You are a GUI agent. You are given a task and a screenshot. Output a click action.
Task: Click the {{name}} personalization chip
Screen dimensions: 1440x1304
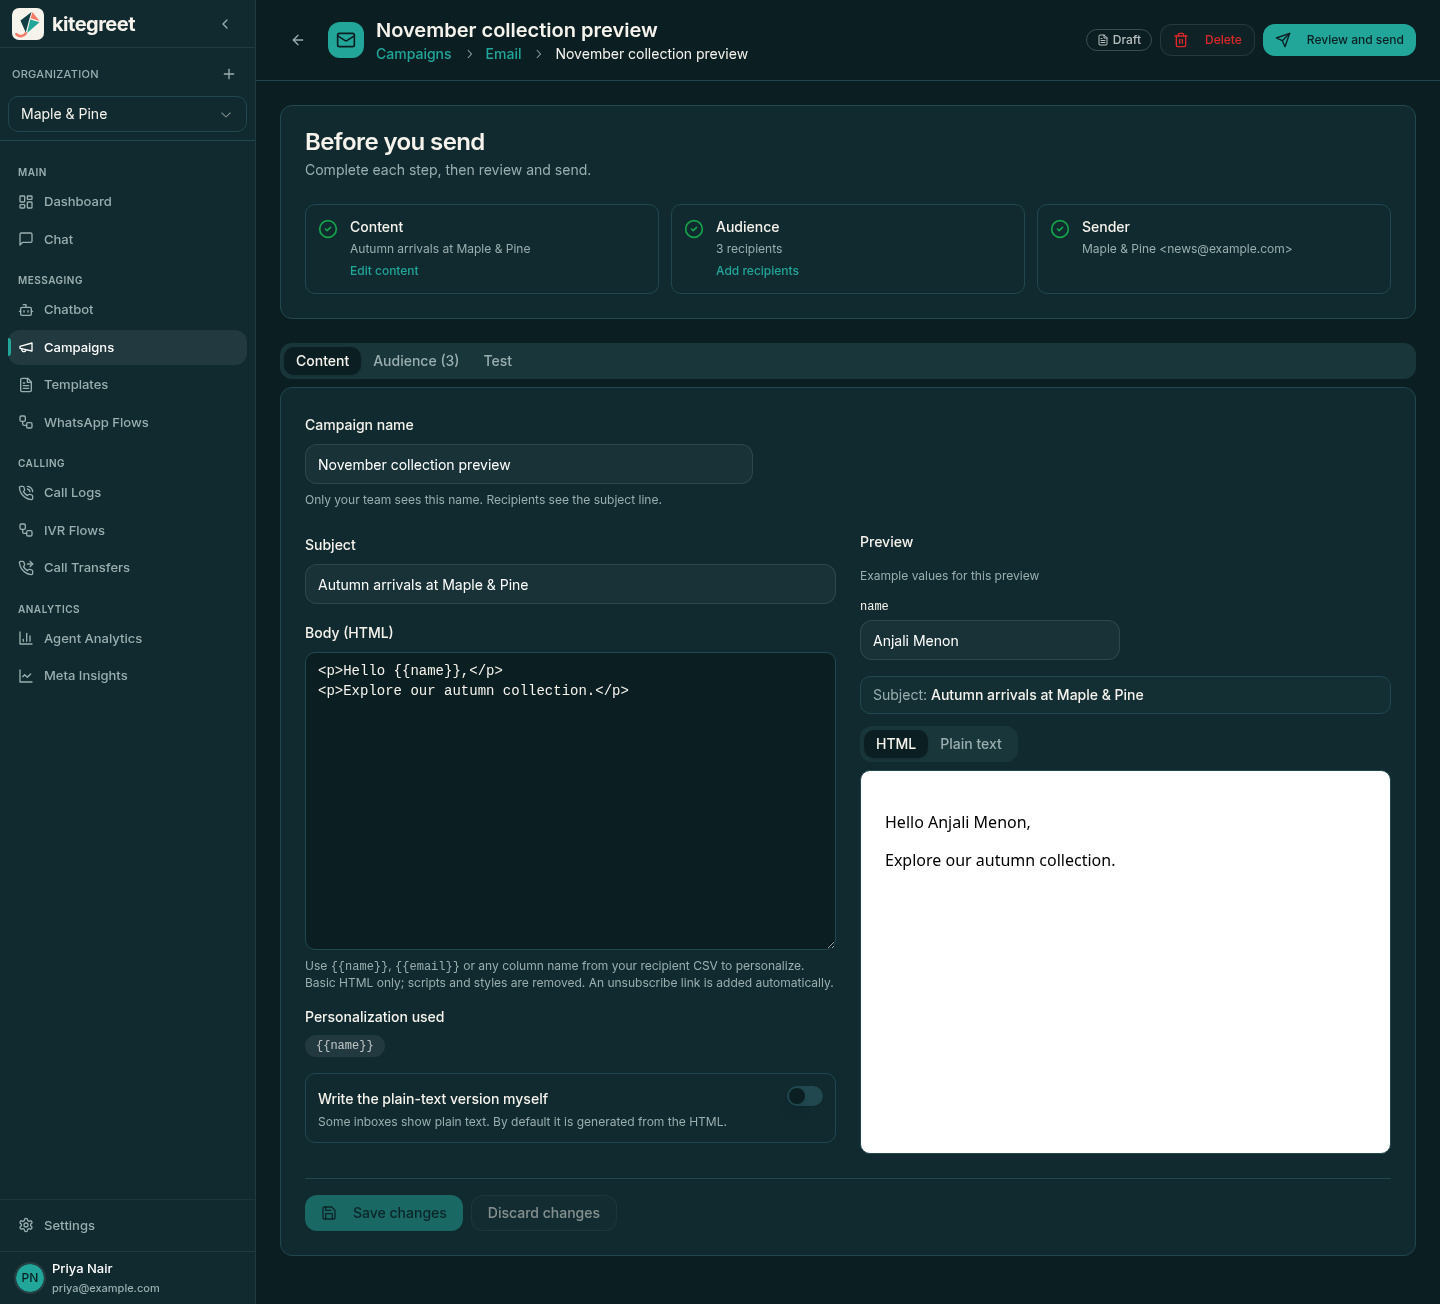click(x=345, y=1046)
